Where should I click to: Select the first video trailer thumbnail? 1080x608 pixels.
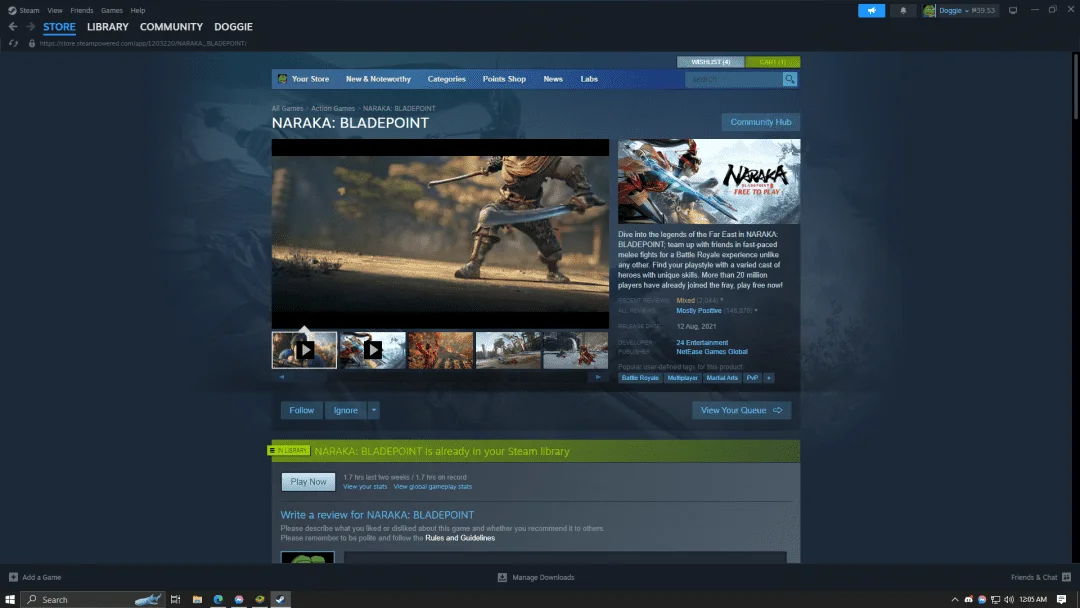304,350
